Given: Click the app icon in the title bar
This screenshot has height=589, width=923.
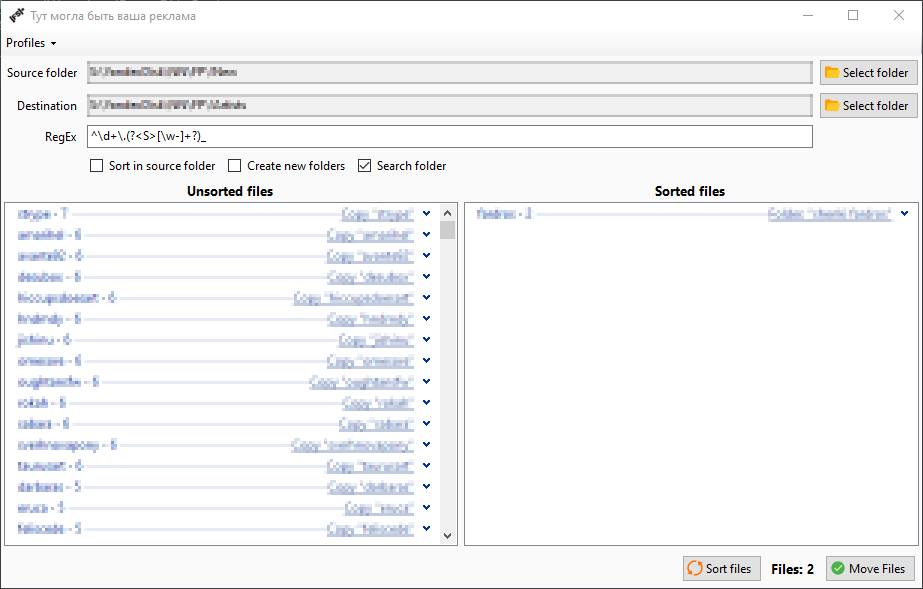Looking at the screenshot, I should (16, 16).
